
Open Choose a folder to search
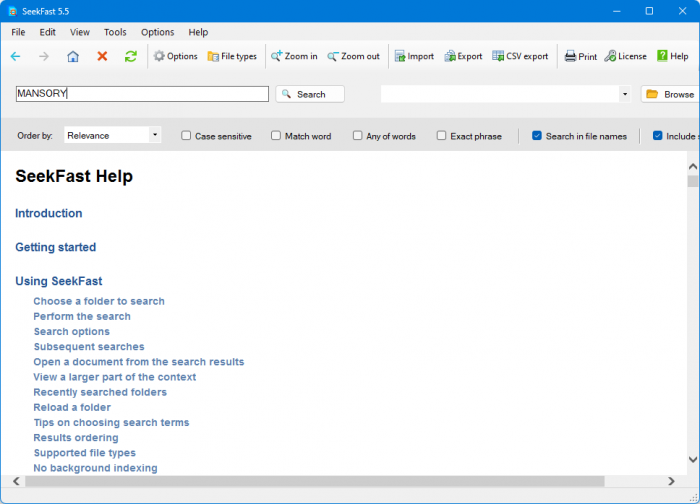point(99,301)
